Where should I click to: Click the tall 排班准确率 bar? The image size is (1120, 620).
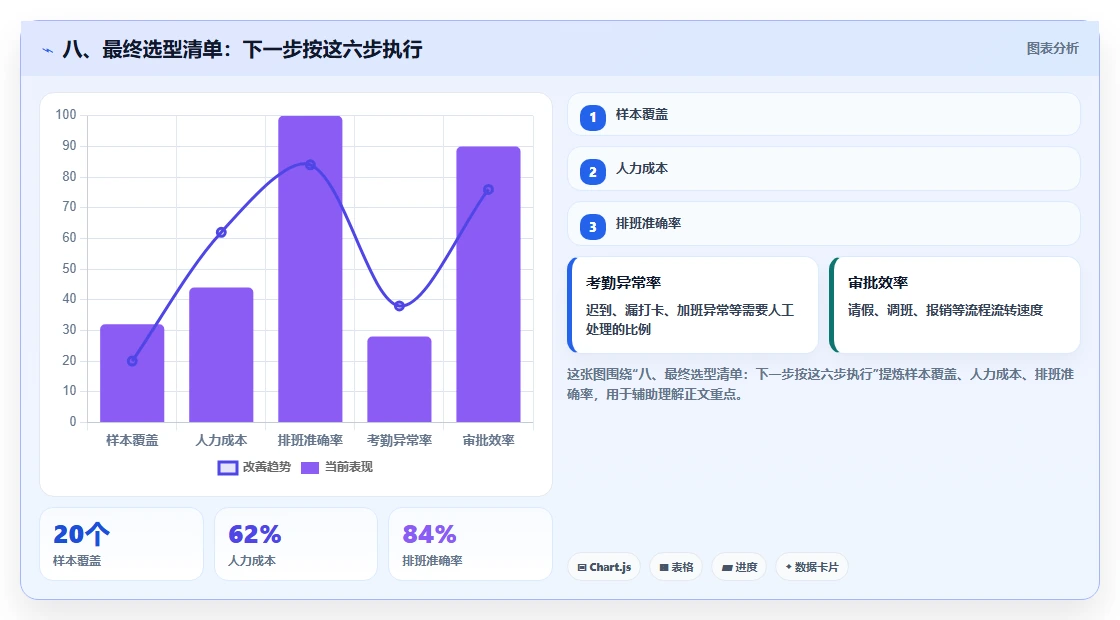(310, 269)
